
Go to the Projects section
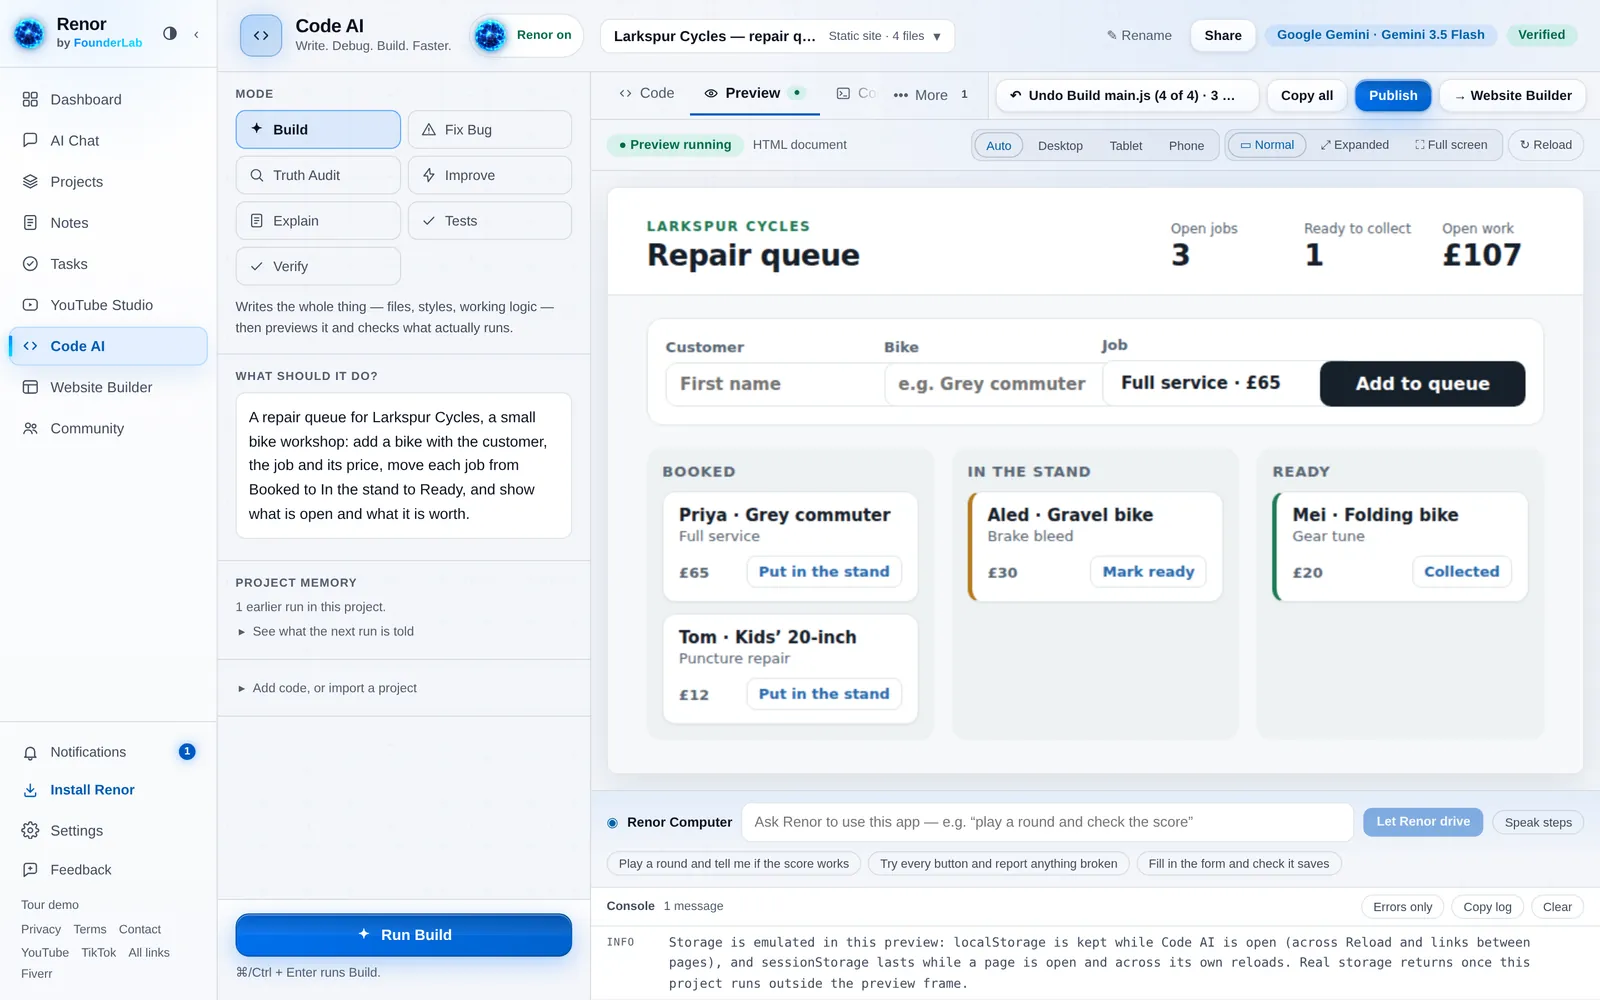(108, 182)
